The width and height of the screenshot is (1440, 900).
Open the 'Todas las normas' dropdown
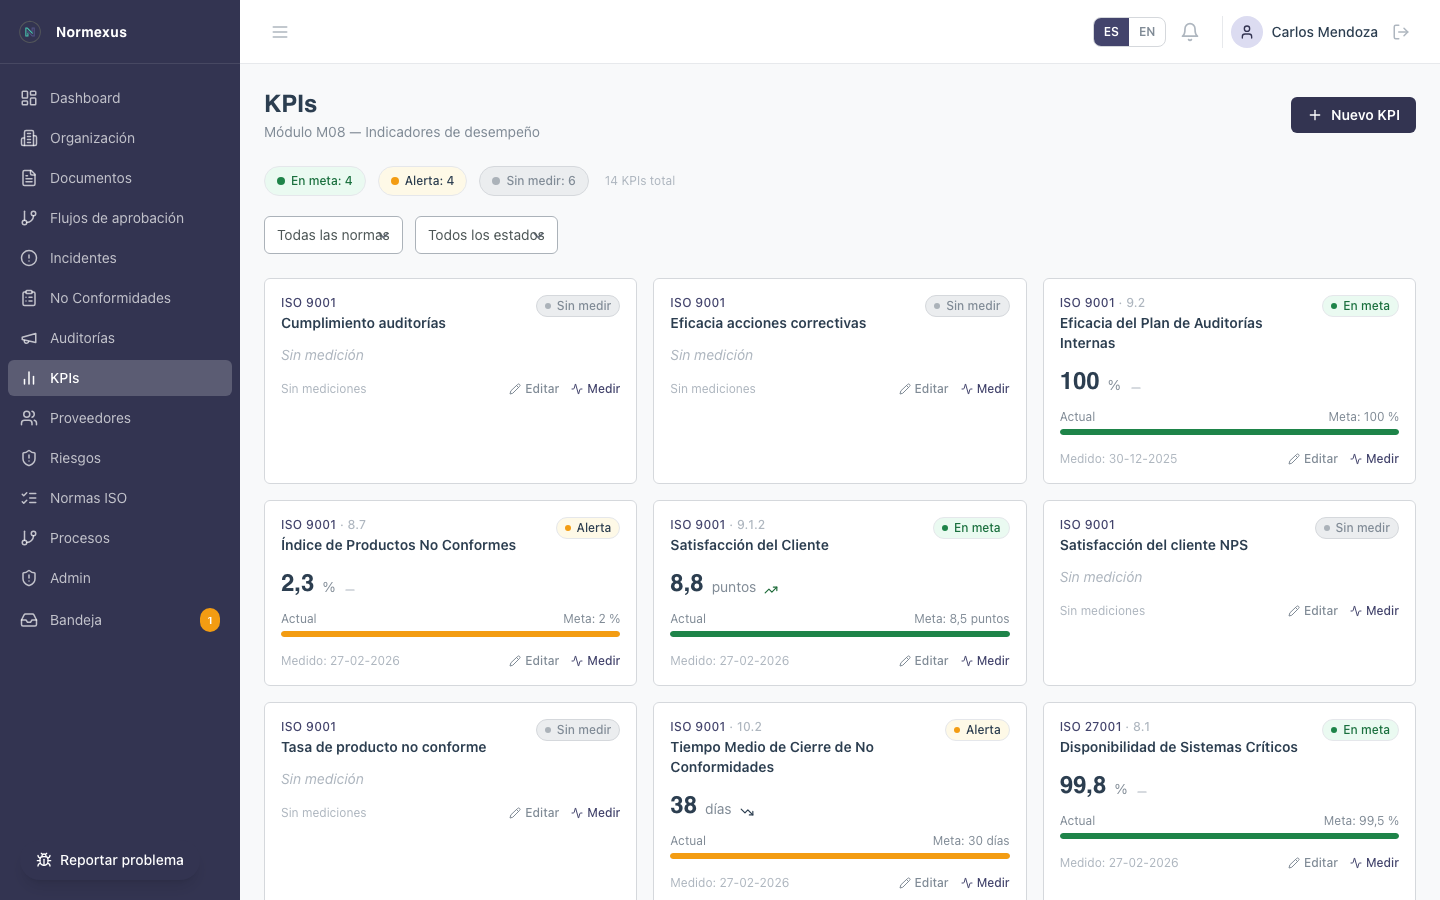(x=333, y=235)
